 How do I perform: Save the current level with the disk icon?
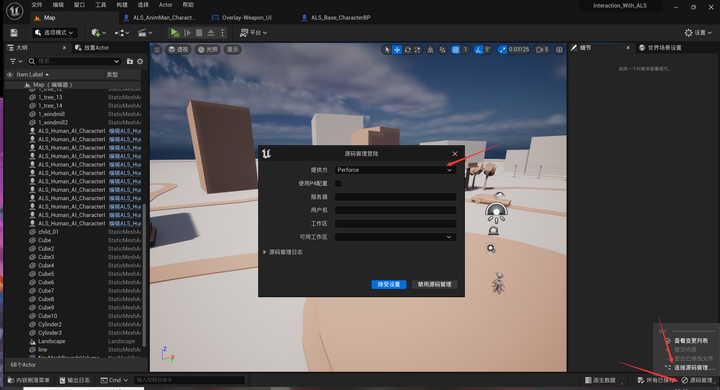tap(14, 33)
